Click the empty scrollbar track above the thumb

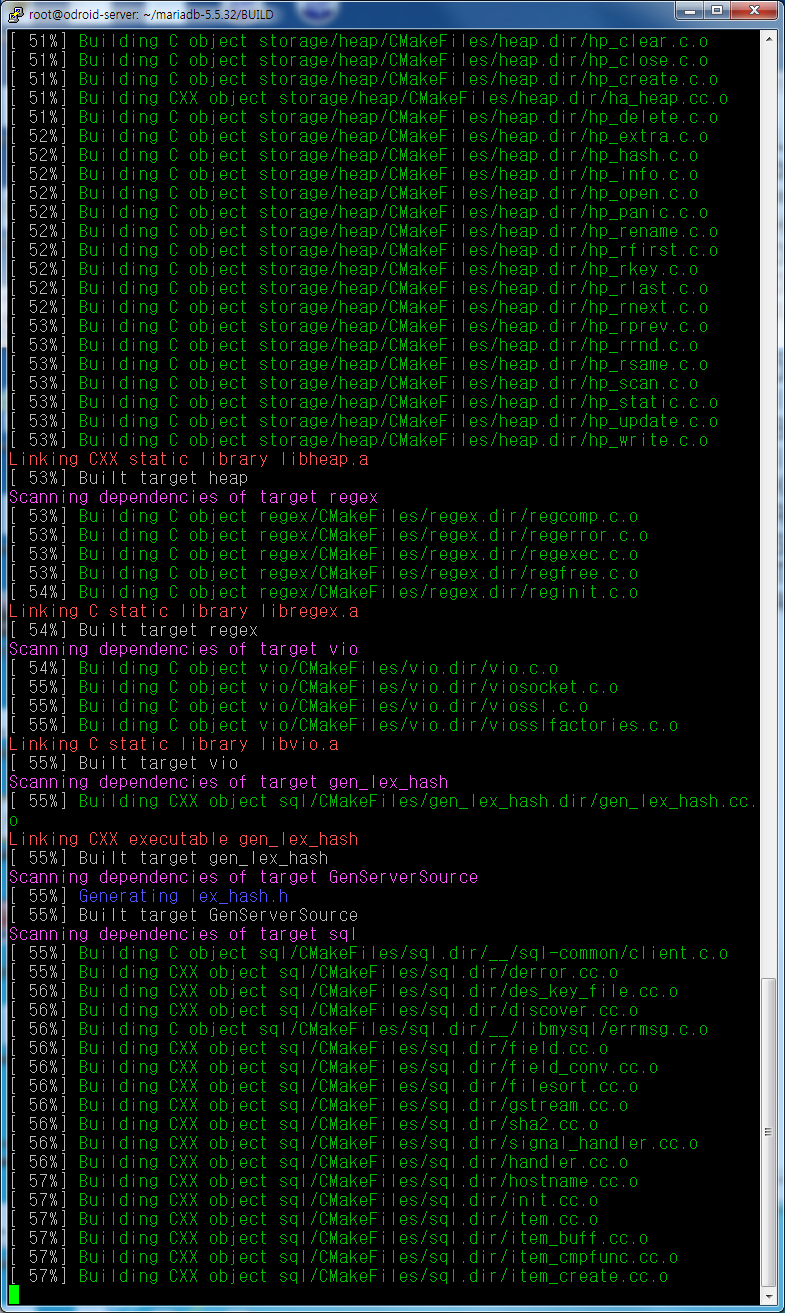coord(768,500)
